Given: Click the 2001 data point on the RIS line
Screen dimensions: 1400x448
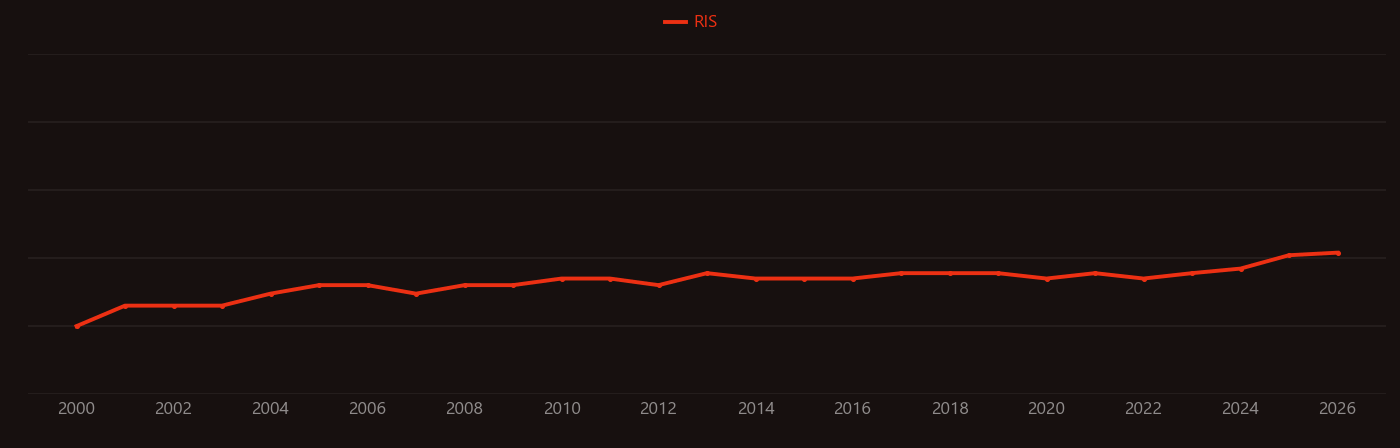Looking at the screenshot, I should click(x=125, y=306).
